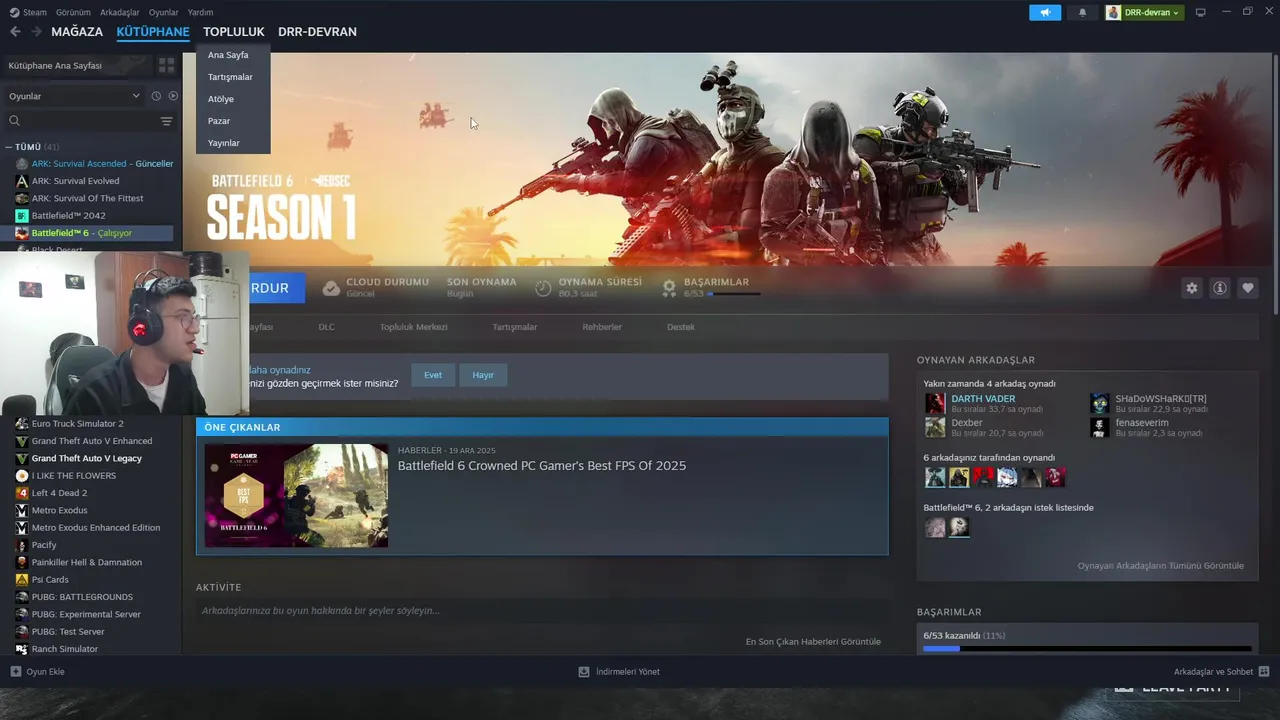Open the notifications bell
This screenshot has width=1280, height=720.
pyautogui.click(x=1082, y=12)
